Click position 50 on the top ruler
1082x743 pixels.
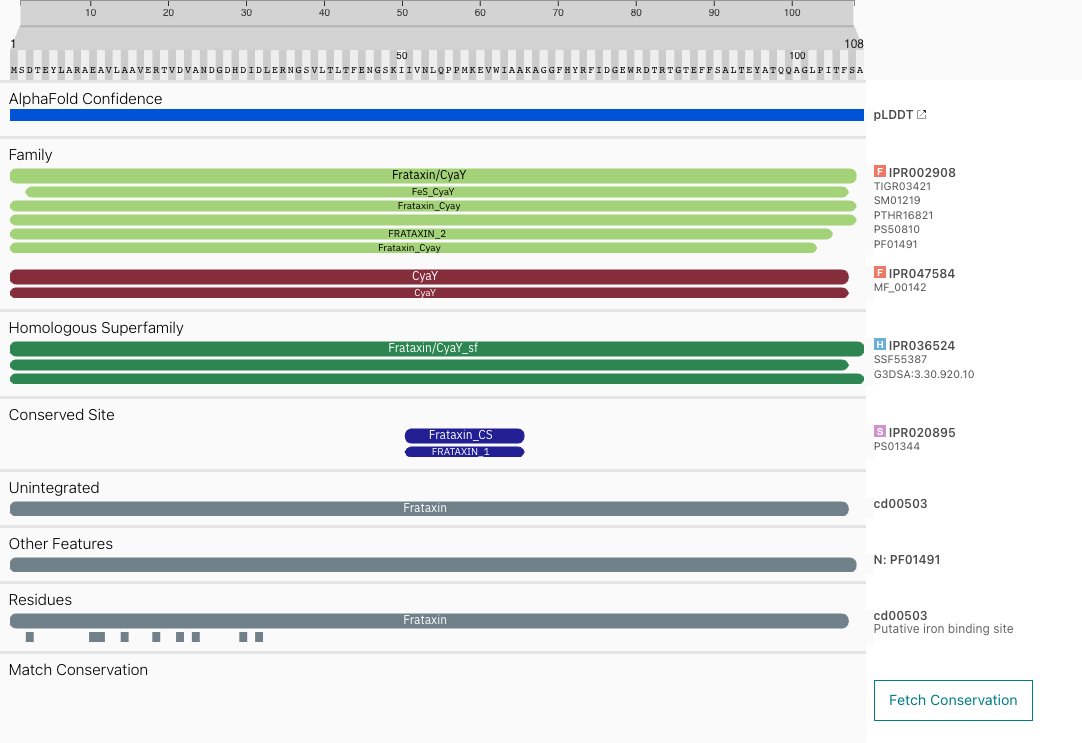[402, 12]
